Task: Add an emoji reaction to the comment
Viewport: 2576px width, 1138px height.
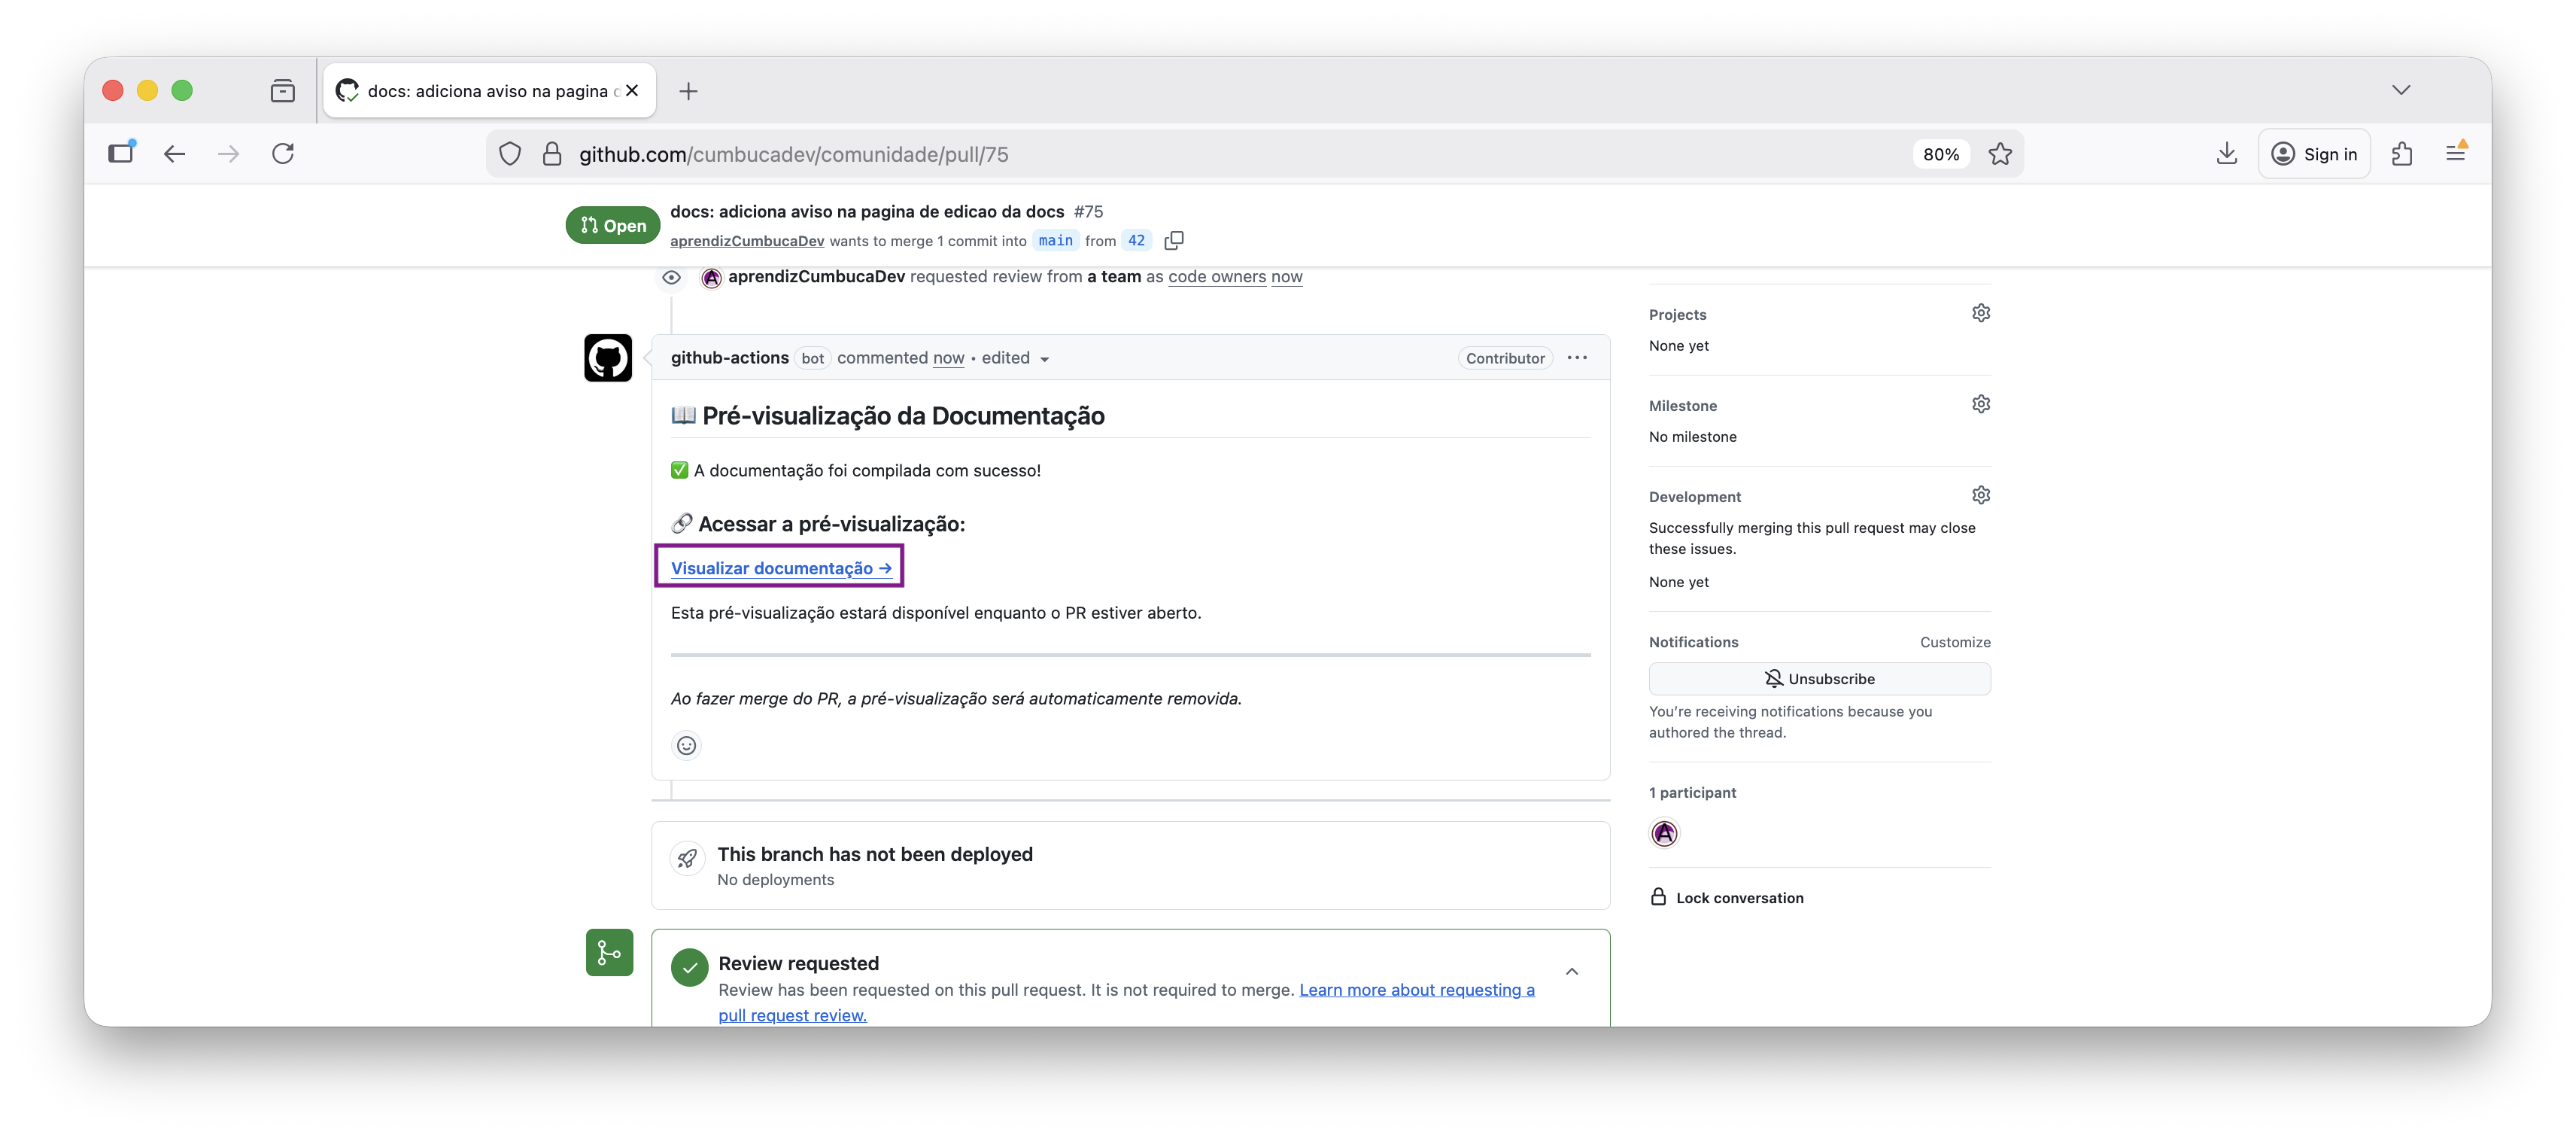Action: coord(686,745)
